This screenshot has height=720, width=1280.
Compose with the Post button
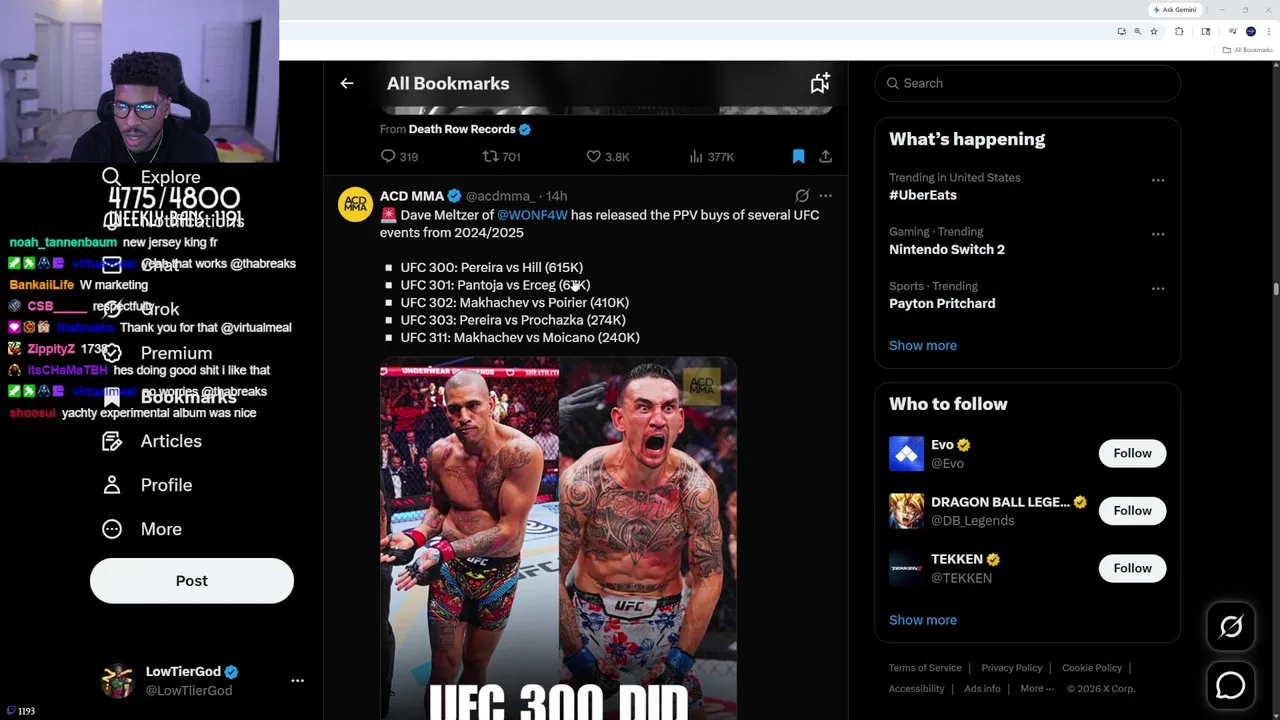click(192, 581)
